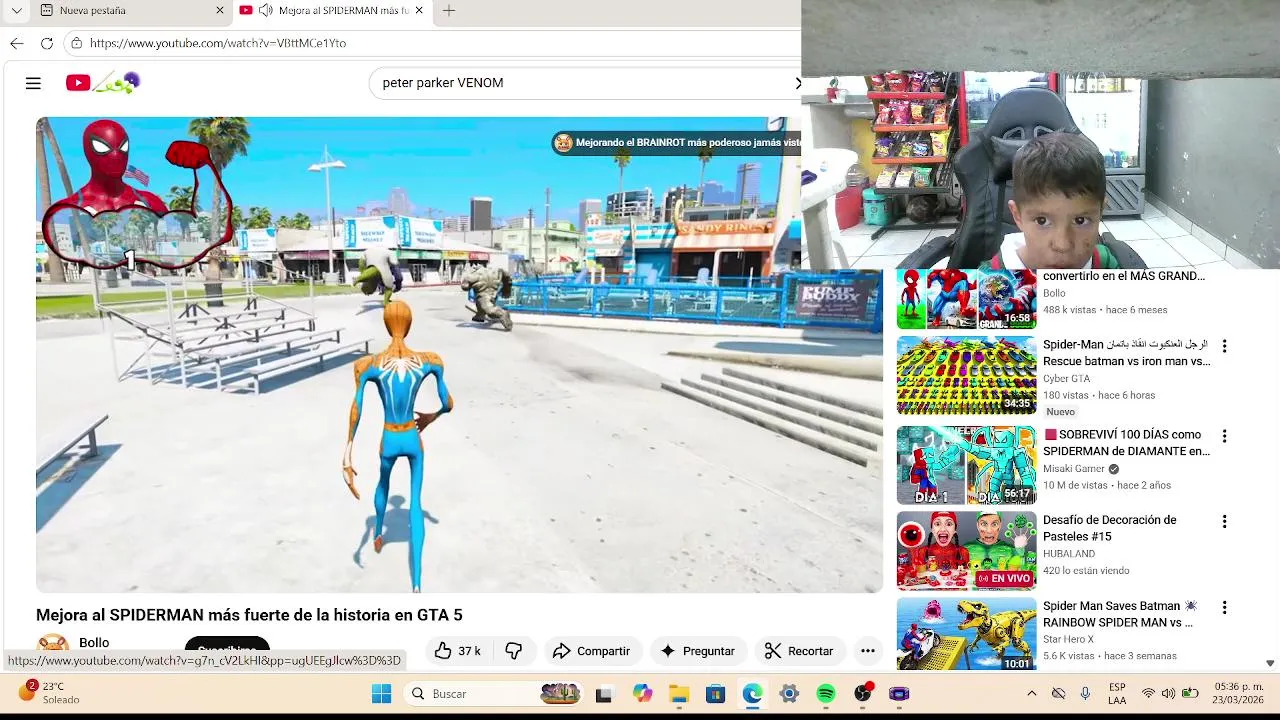Open thumbnail of Rescue batman vs iron man video
1280x720 pixels.
[x=966, y=375]
